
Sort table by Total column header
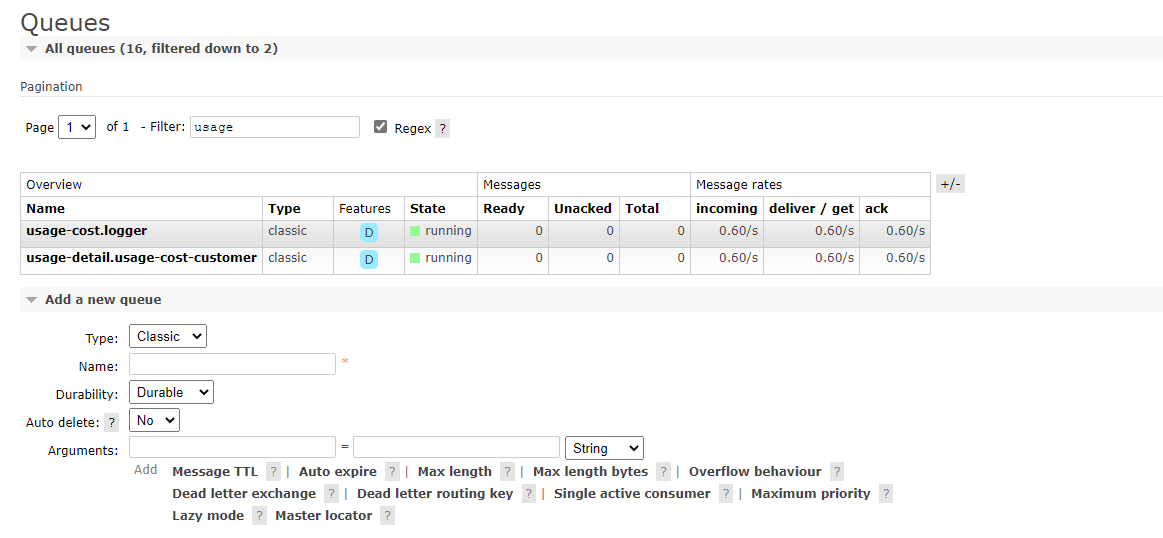point(642,209)
